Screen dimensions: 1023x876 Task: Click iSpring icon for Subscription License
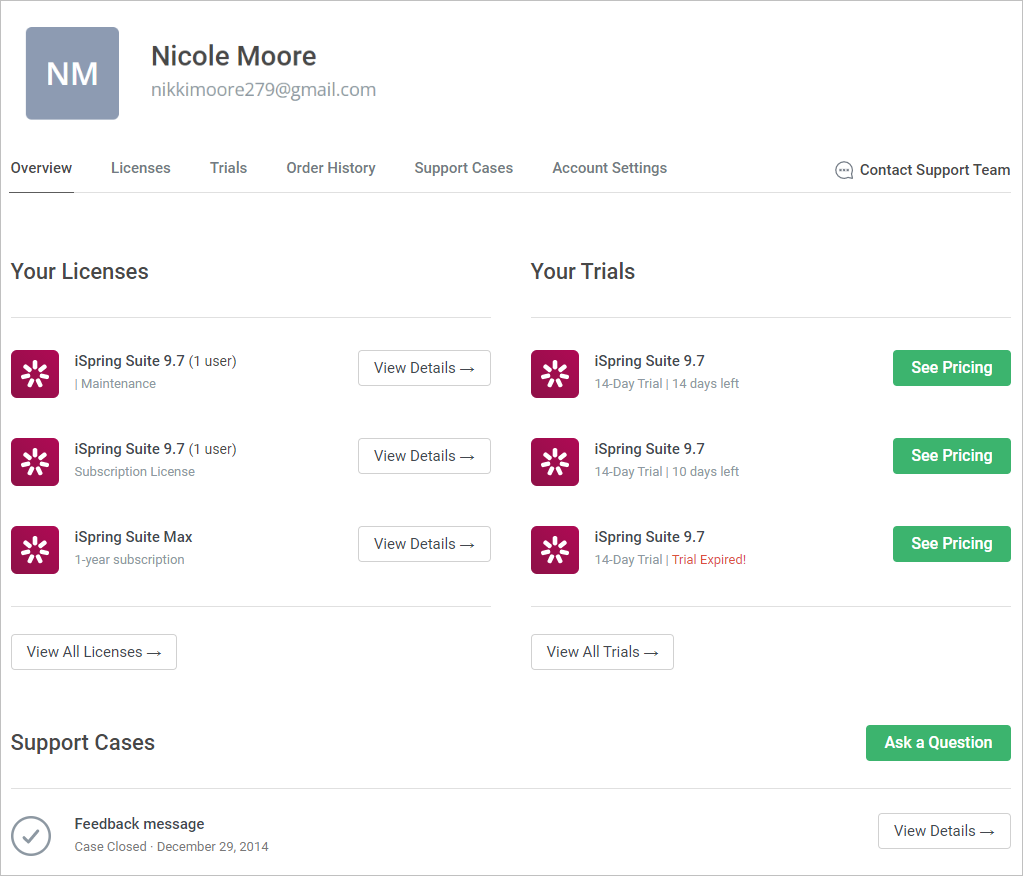pyautogui.click(x=35, y=462)
